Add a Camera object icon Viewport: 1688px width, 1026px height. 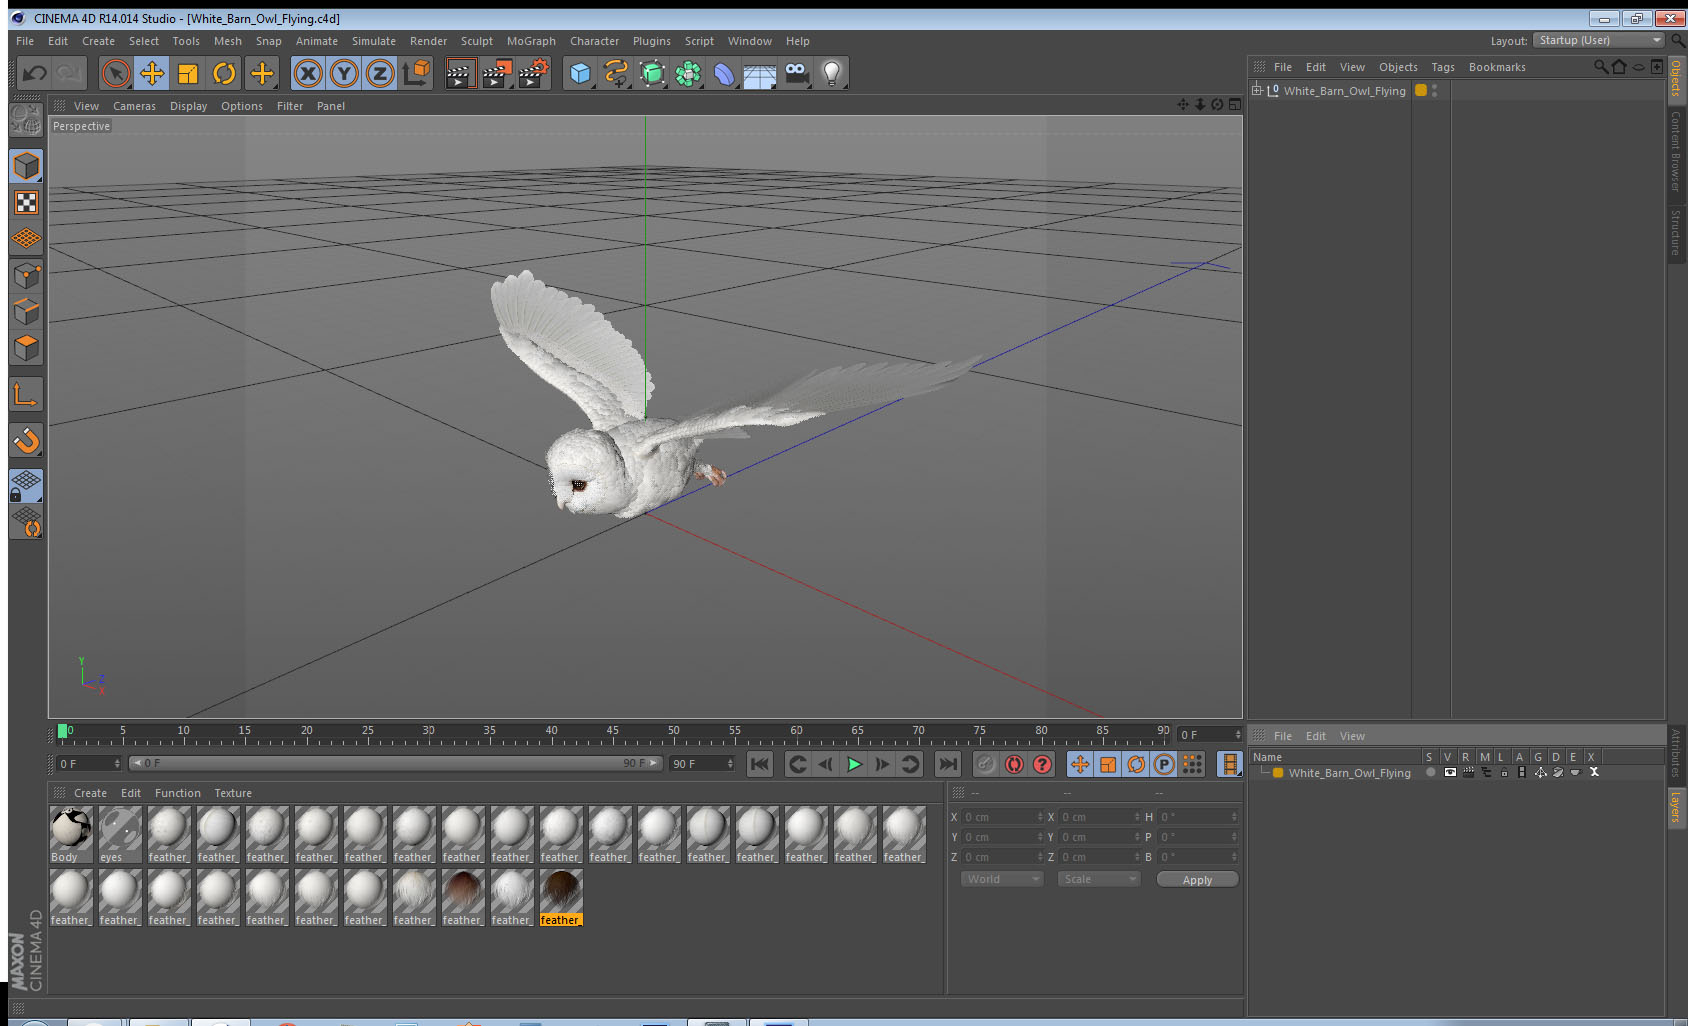click(x=796, y=73)
